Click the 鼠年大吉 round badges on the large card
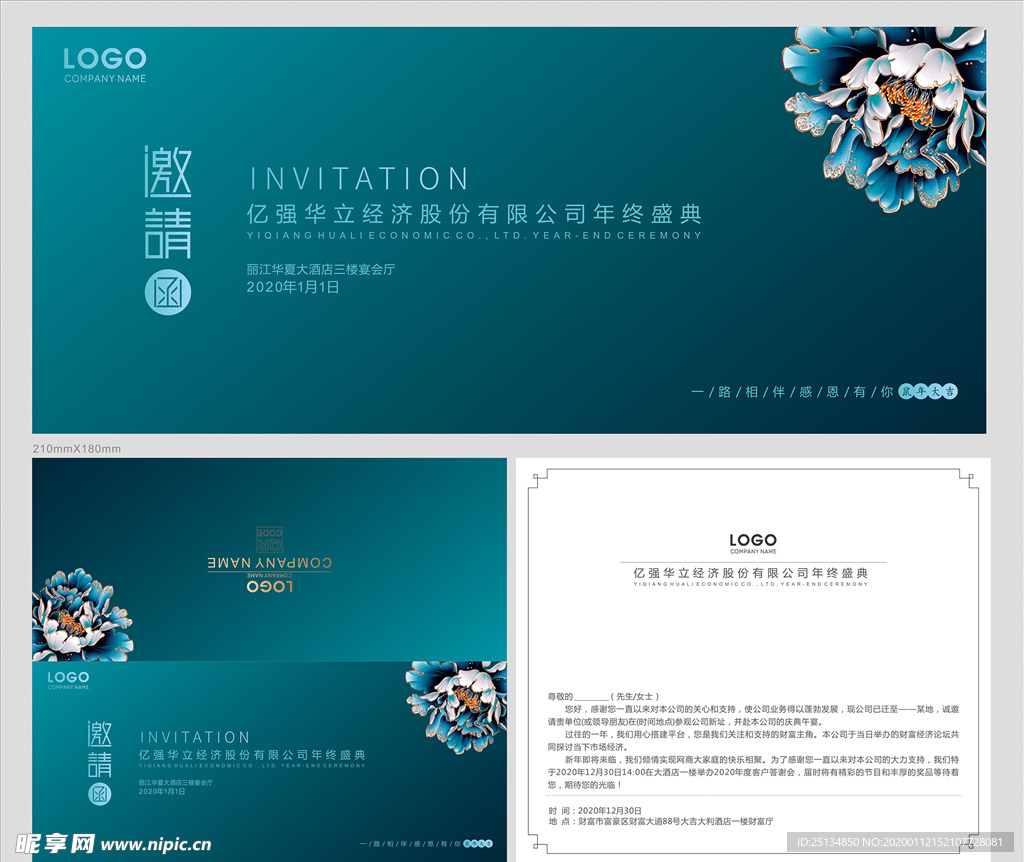This screenshot has height=862, width=1024. 928,391
